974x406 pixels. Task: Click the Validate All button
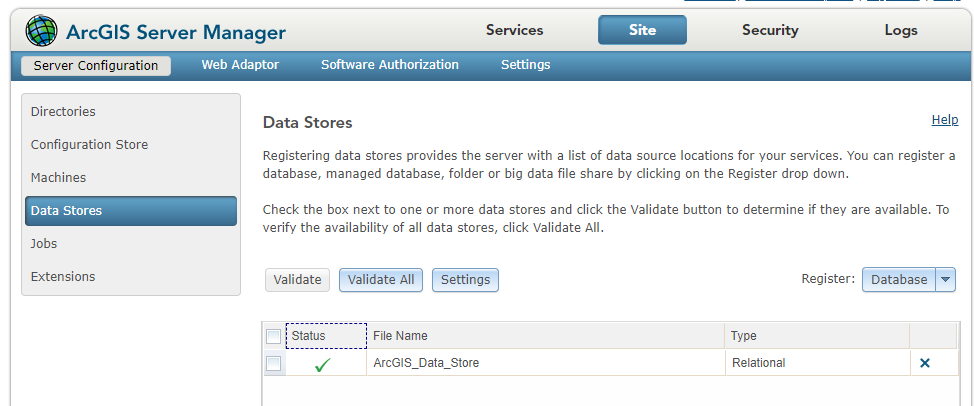pyautogui.click(x=381, y=280)
